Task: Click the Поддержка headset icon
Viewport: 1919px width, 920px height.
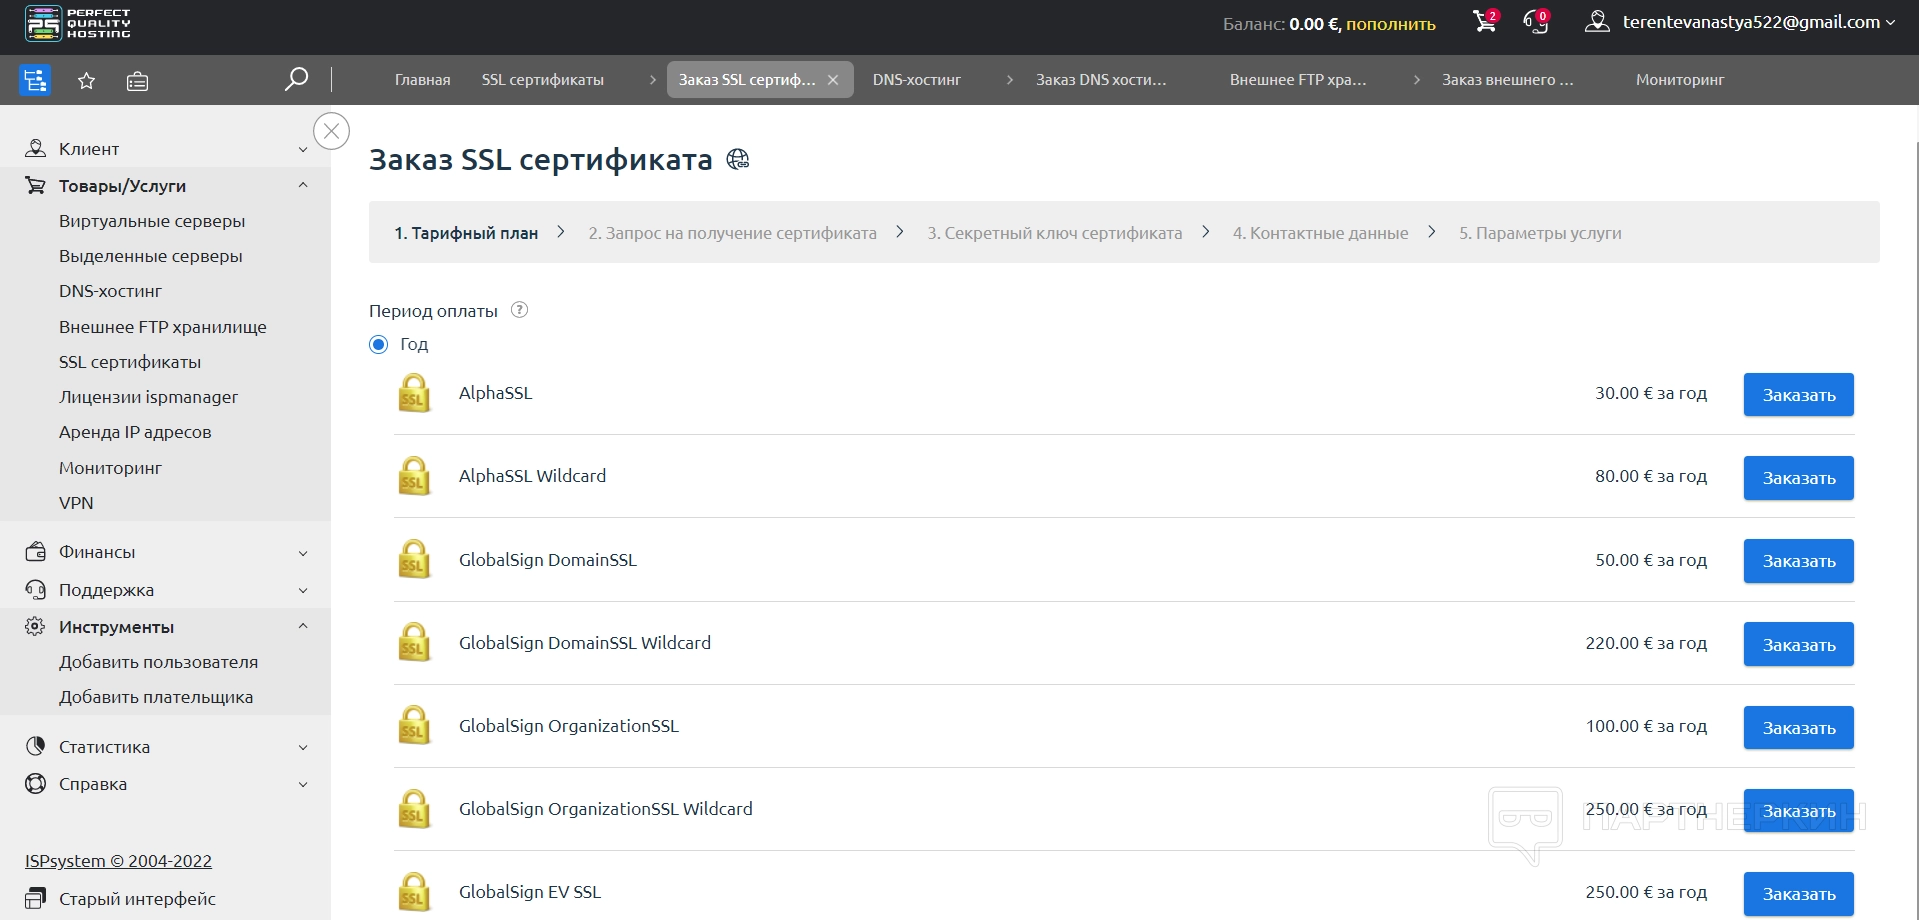Action: point(35,589)
